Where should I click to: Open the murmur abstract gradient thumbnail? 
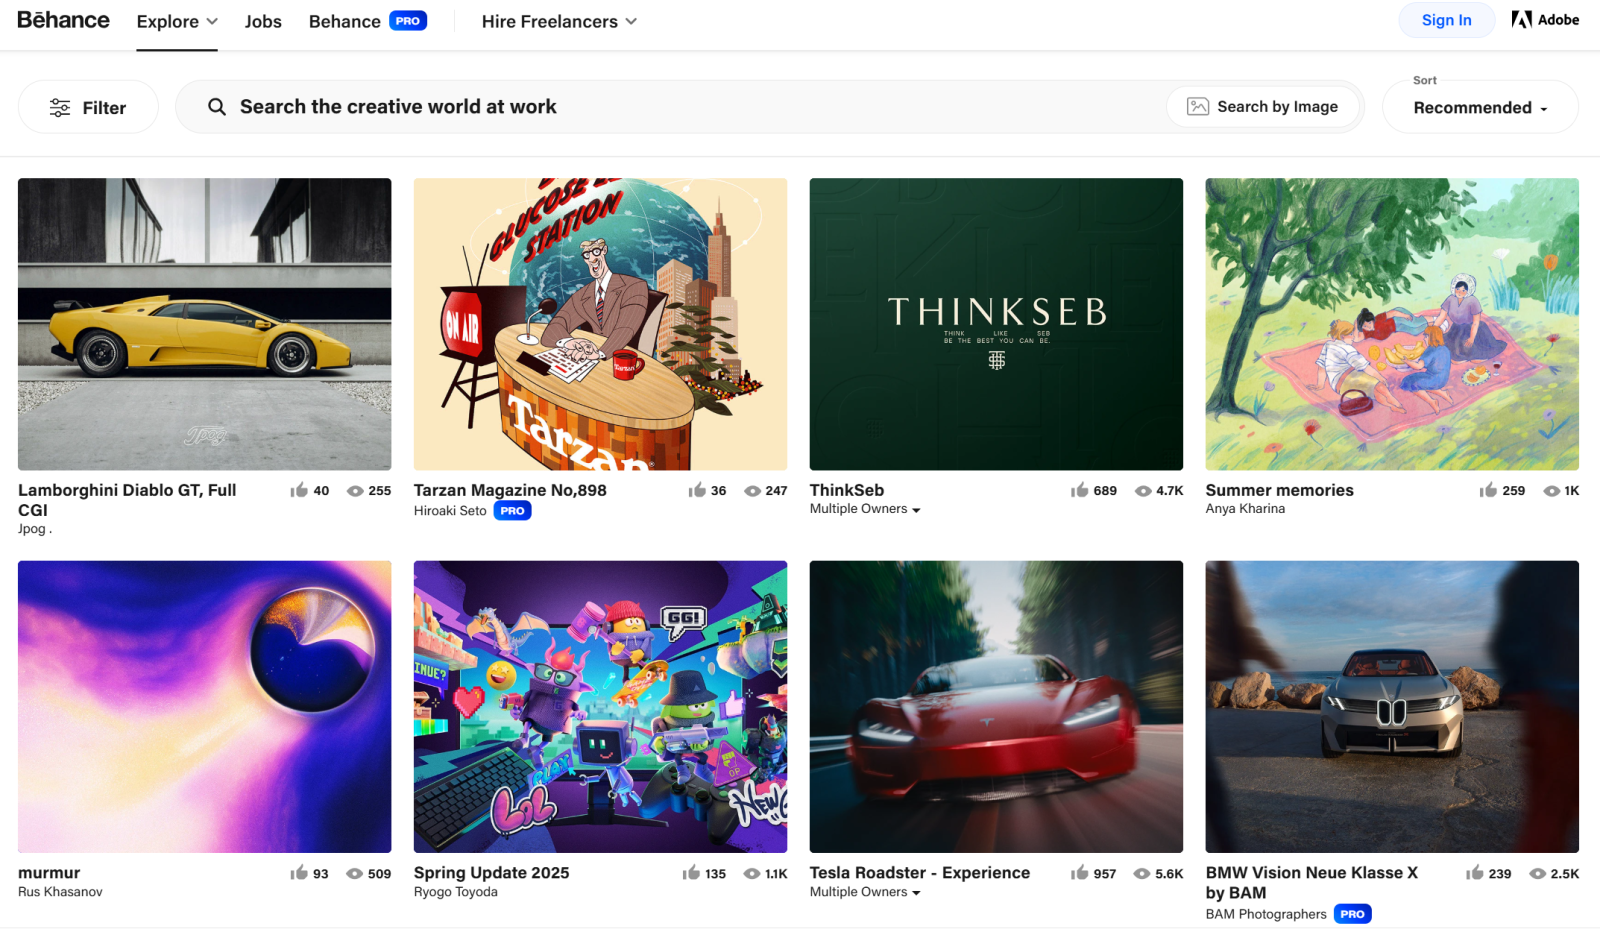(205, 707)
